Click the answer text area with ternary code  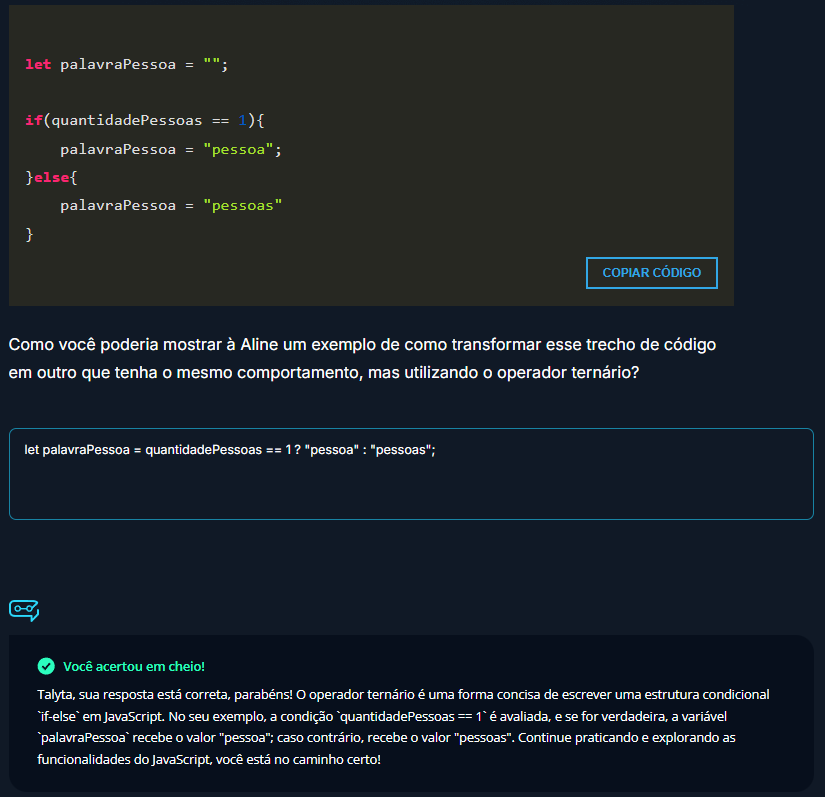pyautogui.click(x=411, y=474)
